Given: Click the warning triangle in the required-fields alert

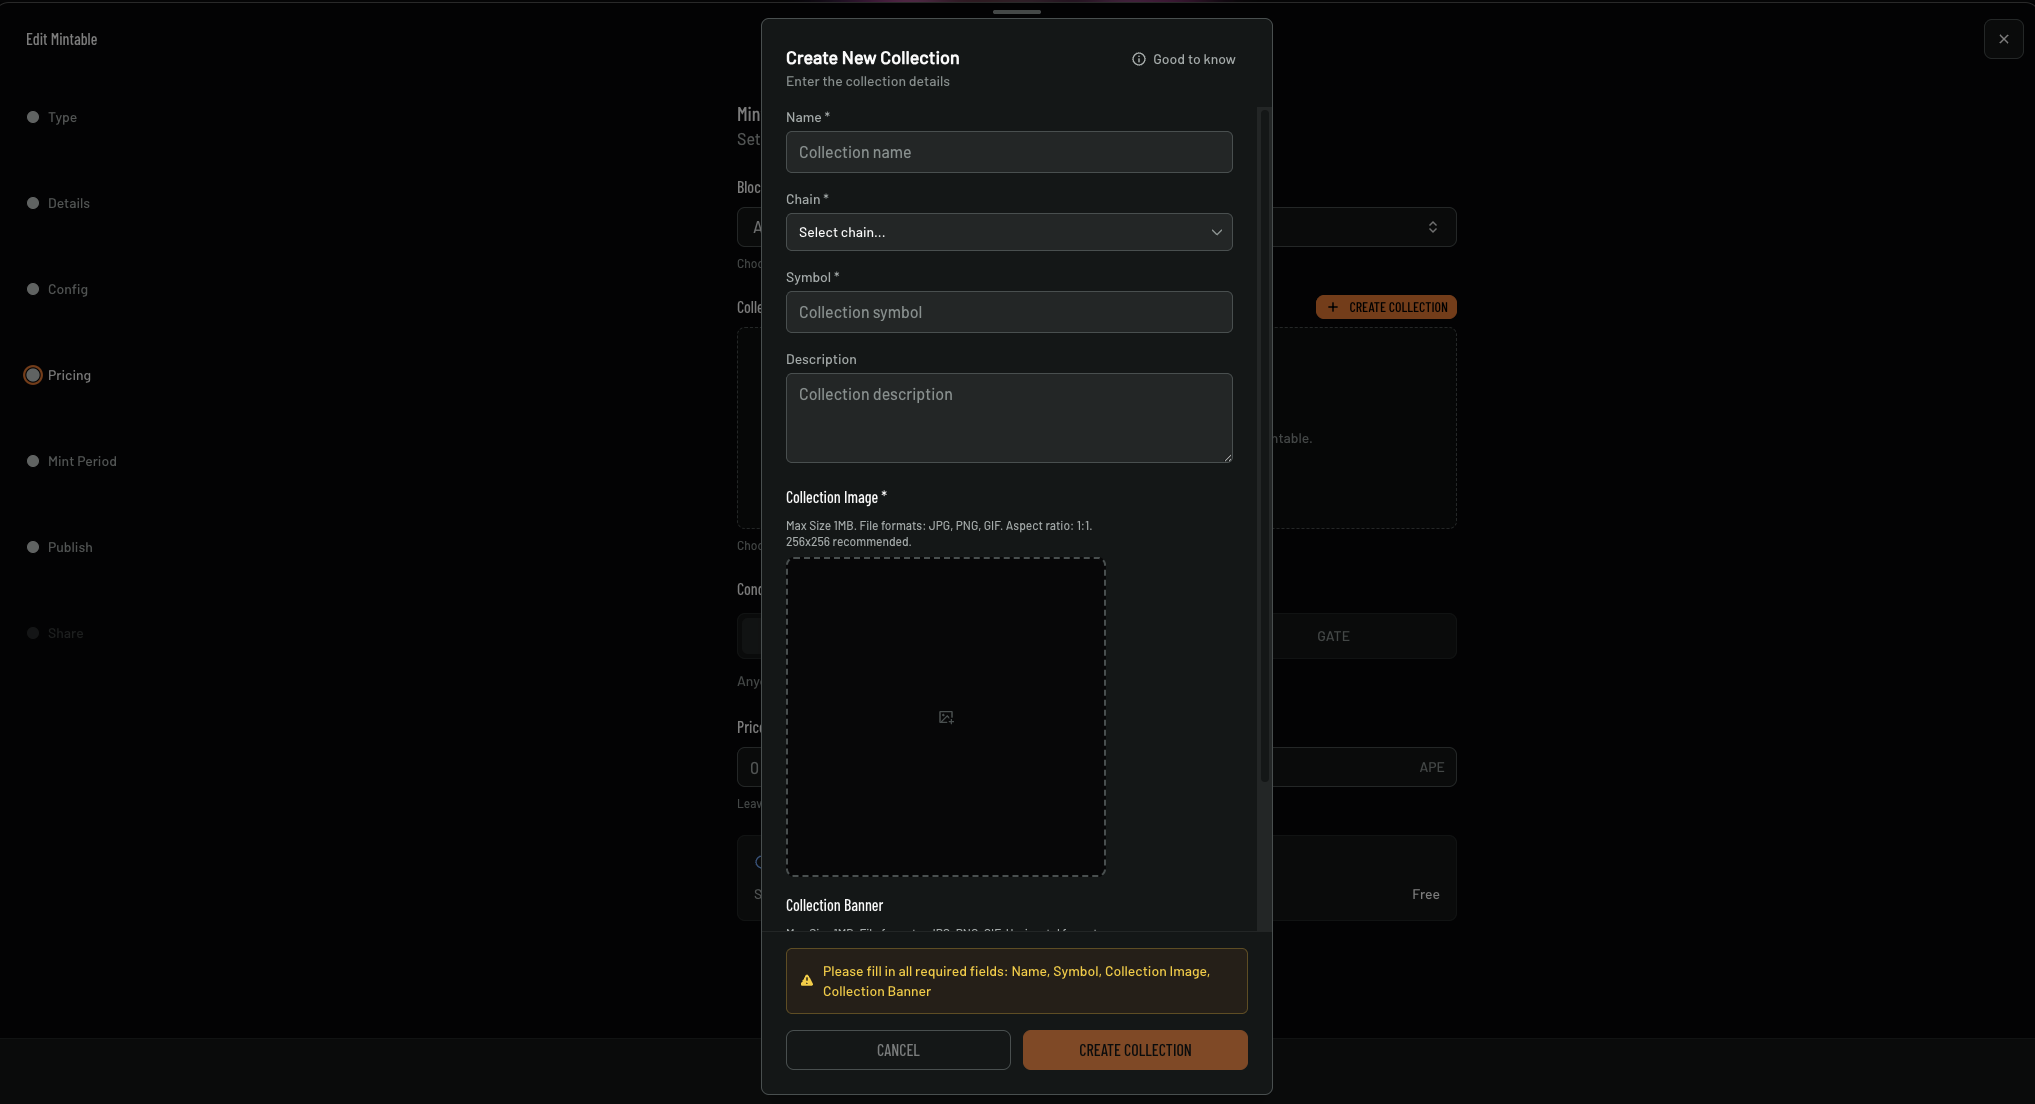Looking at the screenshot, I should 806,981.
